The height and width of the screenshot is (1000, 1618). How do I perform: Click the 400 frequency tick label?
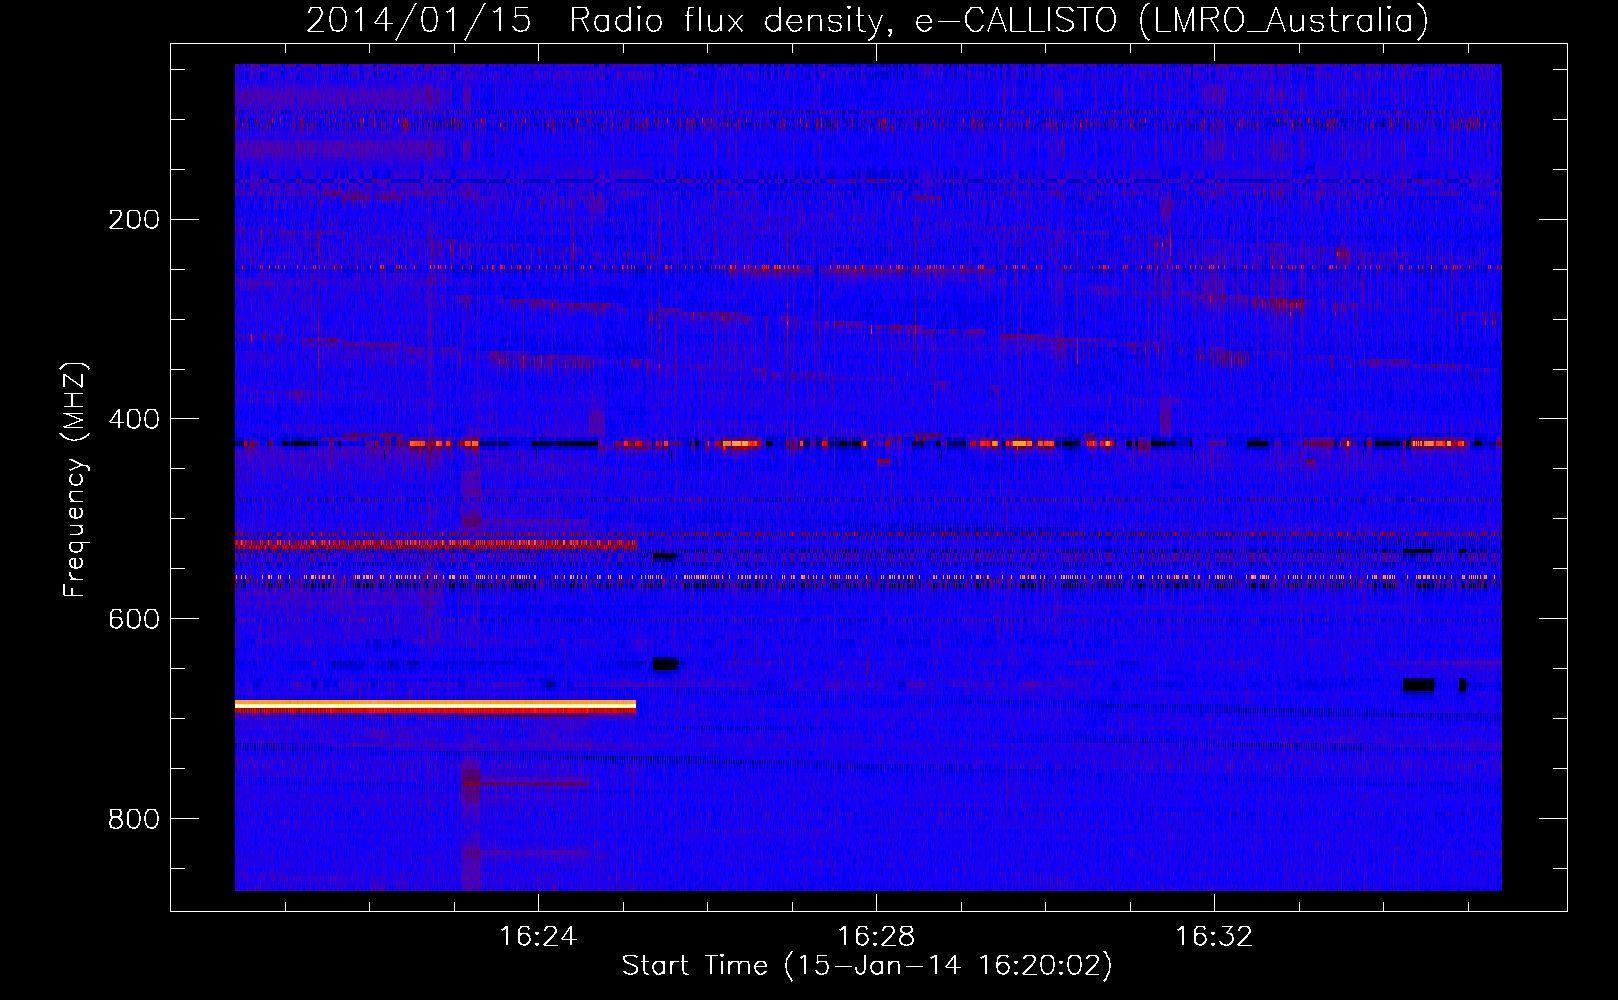[134, 419]
